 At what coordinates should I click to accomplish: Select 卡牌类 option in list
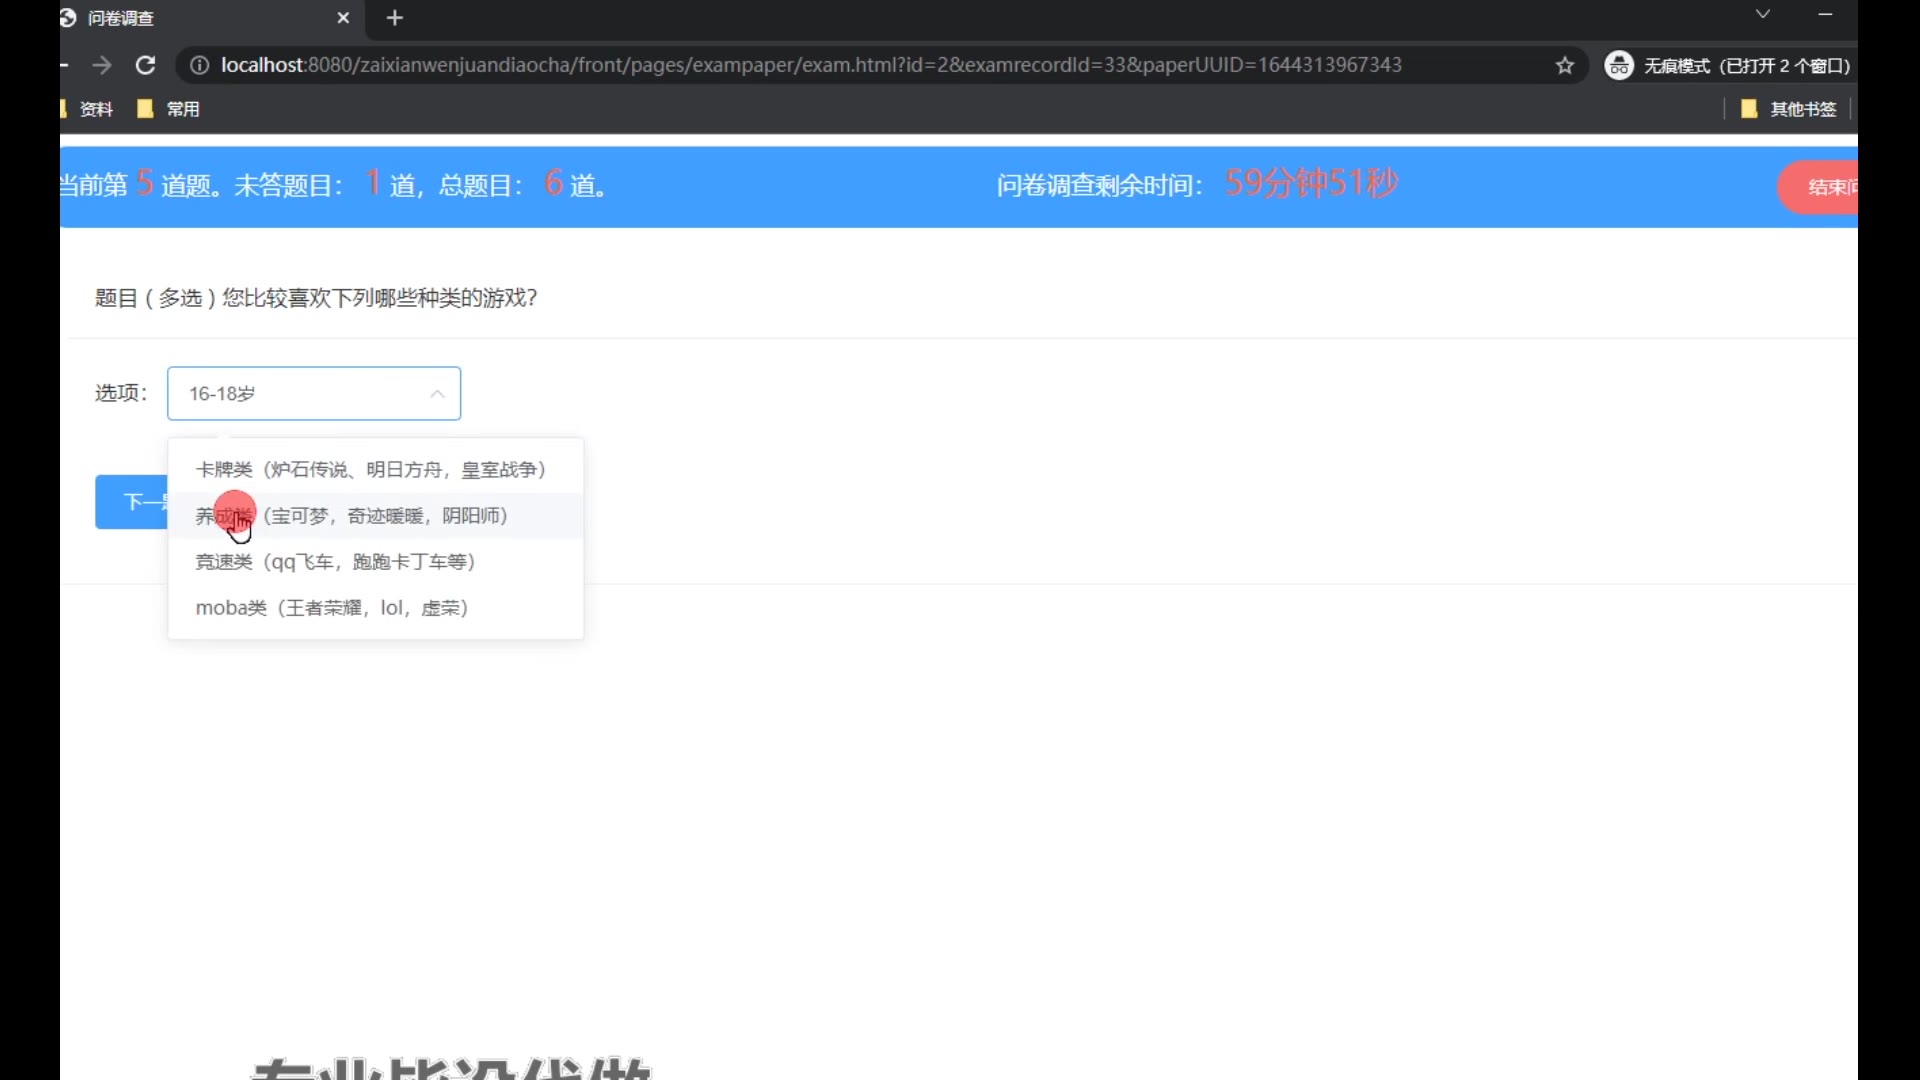tap(370, 470)
